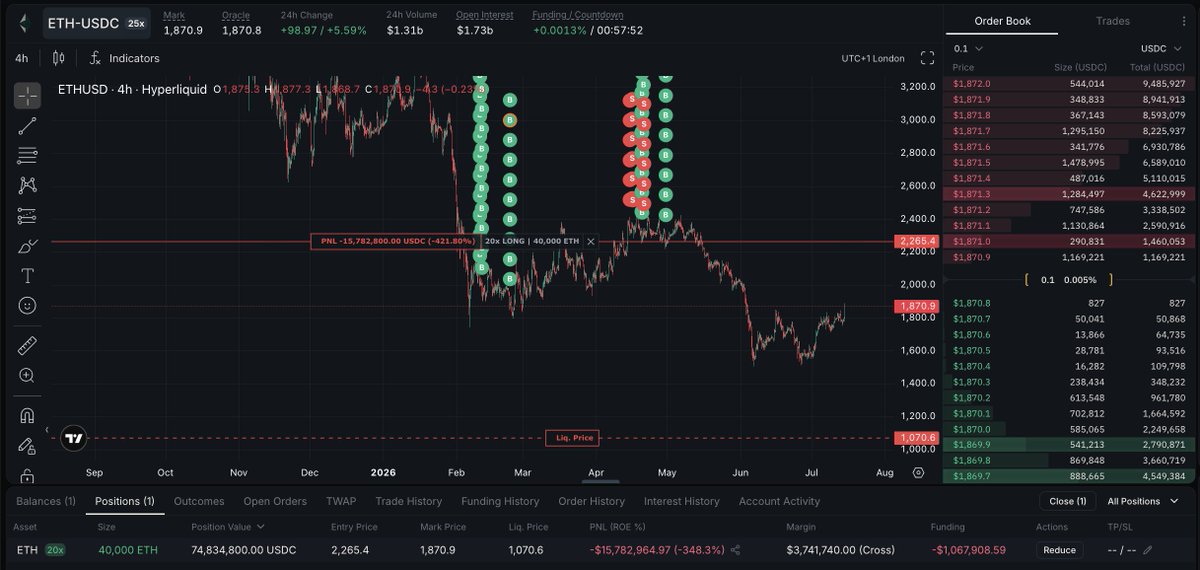Select the pattern drawing tool
This screenshot has width=1200, height=570.
pyautogui.click(x=27, y=186)
